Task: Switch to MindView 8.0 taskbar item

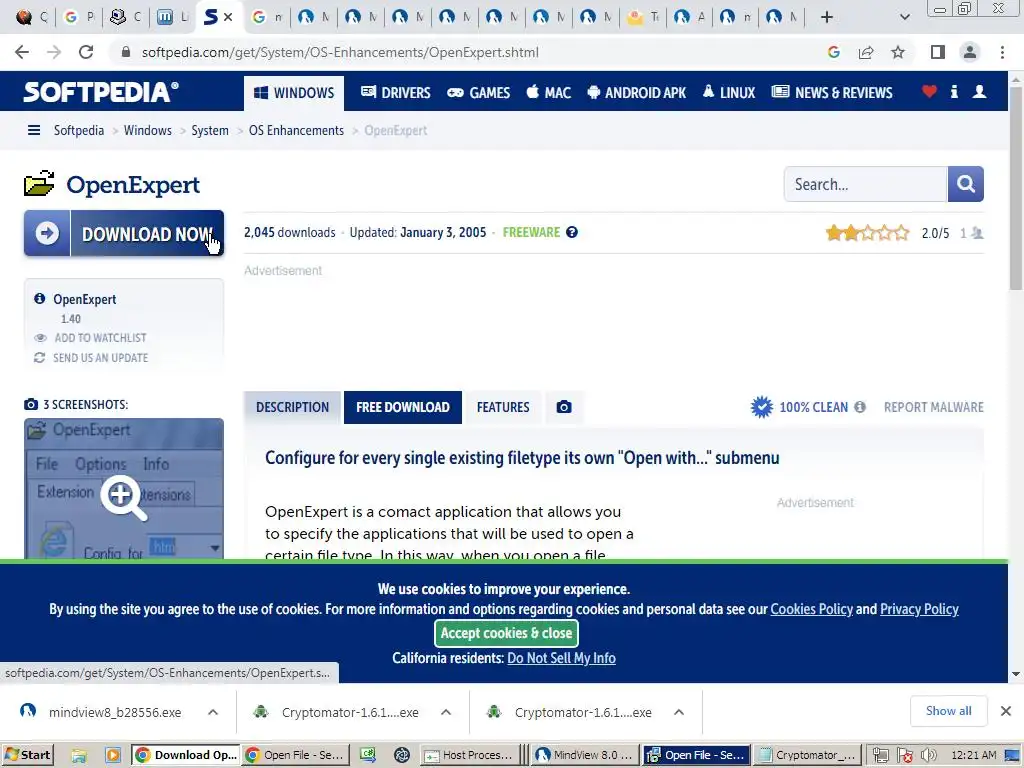Action: (x=584, y=755)
